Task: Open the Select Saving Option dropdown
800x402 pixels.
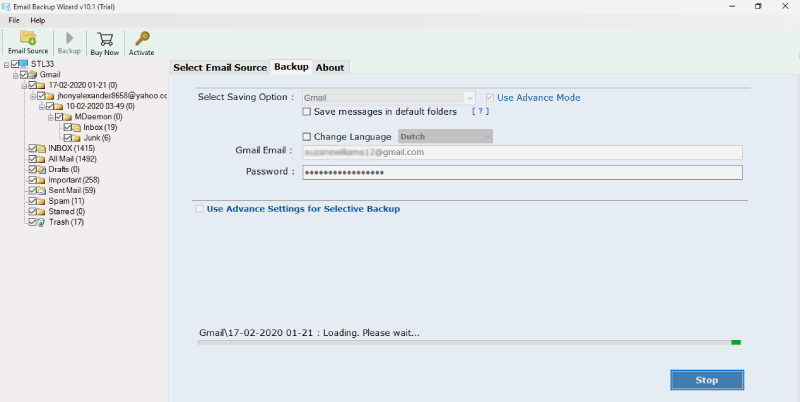Action: tap(389, 97)
